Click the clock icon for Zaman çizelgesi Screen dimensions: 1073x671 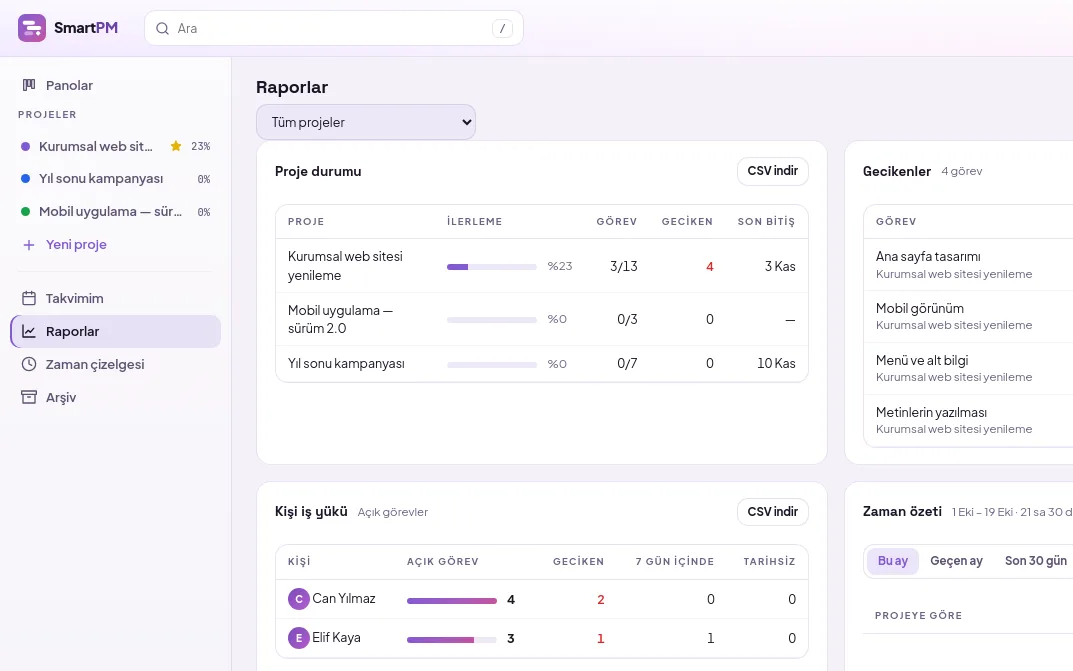click(x=29, y=365)
